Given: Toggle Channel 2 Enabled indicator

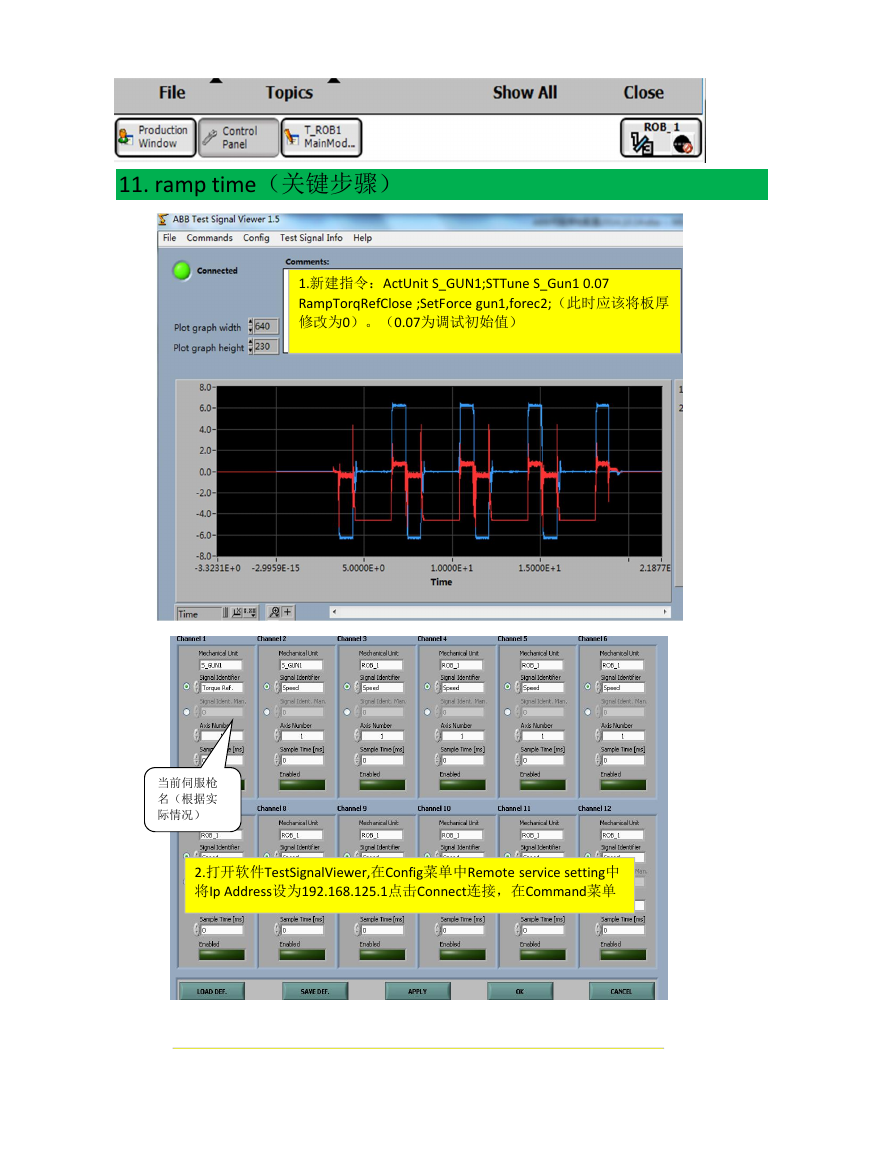Looking at the screenshot, I should click(x=302, y=784).
